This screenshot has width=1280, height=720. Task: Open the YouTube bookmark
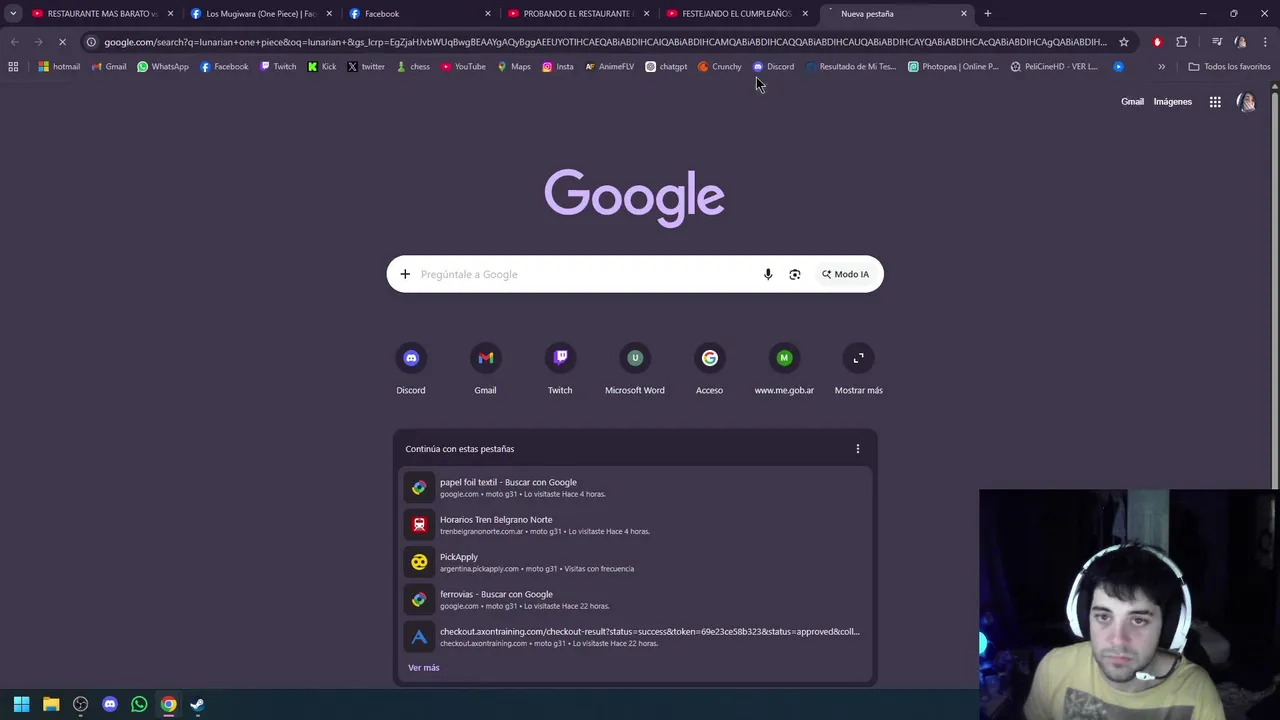[463, 67]
